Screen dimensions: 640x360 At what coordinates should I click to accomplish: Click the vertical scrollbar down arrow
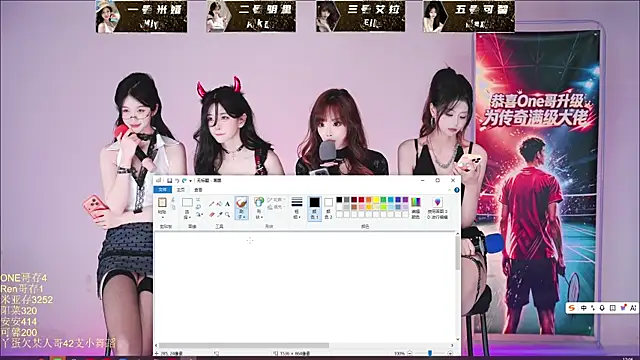click(x=458, y=339)
